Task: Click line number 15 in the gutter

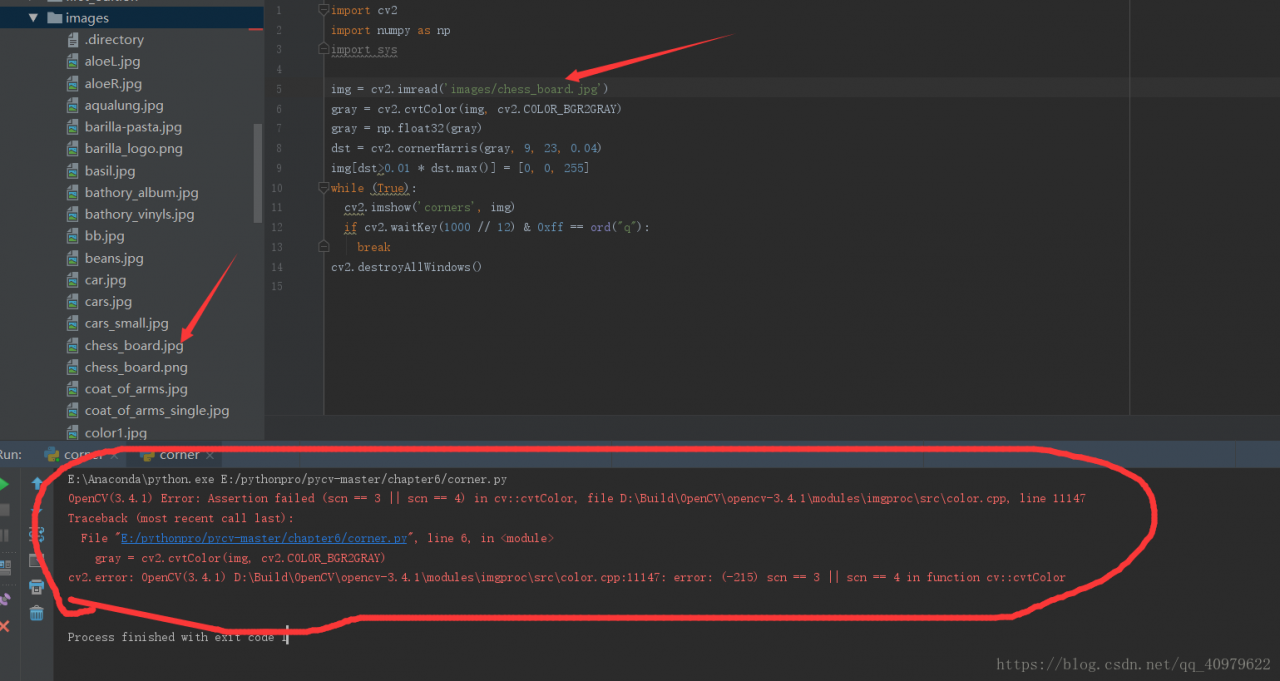Action: [277, 287]
